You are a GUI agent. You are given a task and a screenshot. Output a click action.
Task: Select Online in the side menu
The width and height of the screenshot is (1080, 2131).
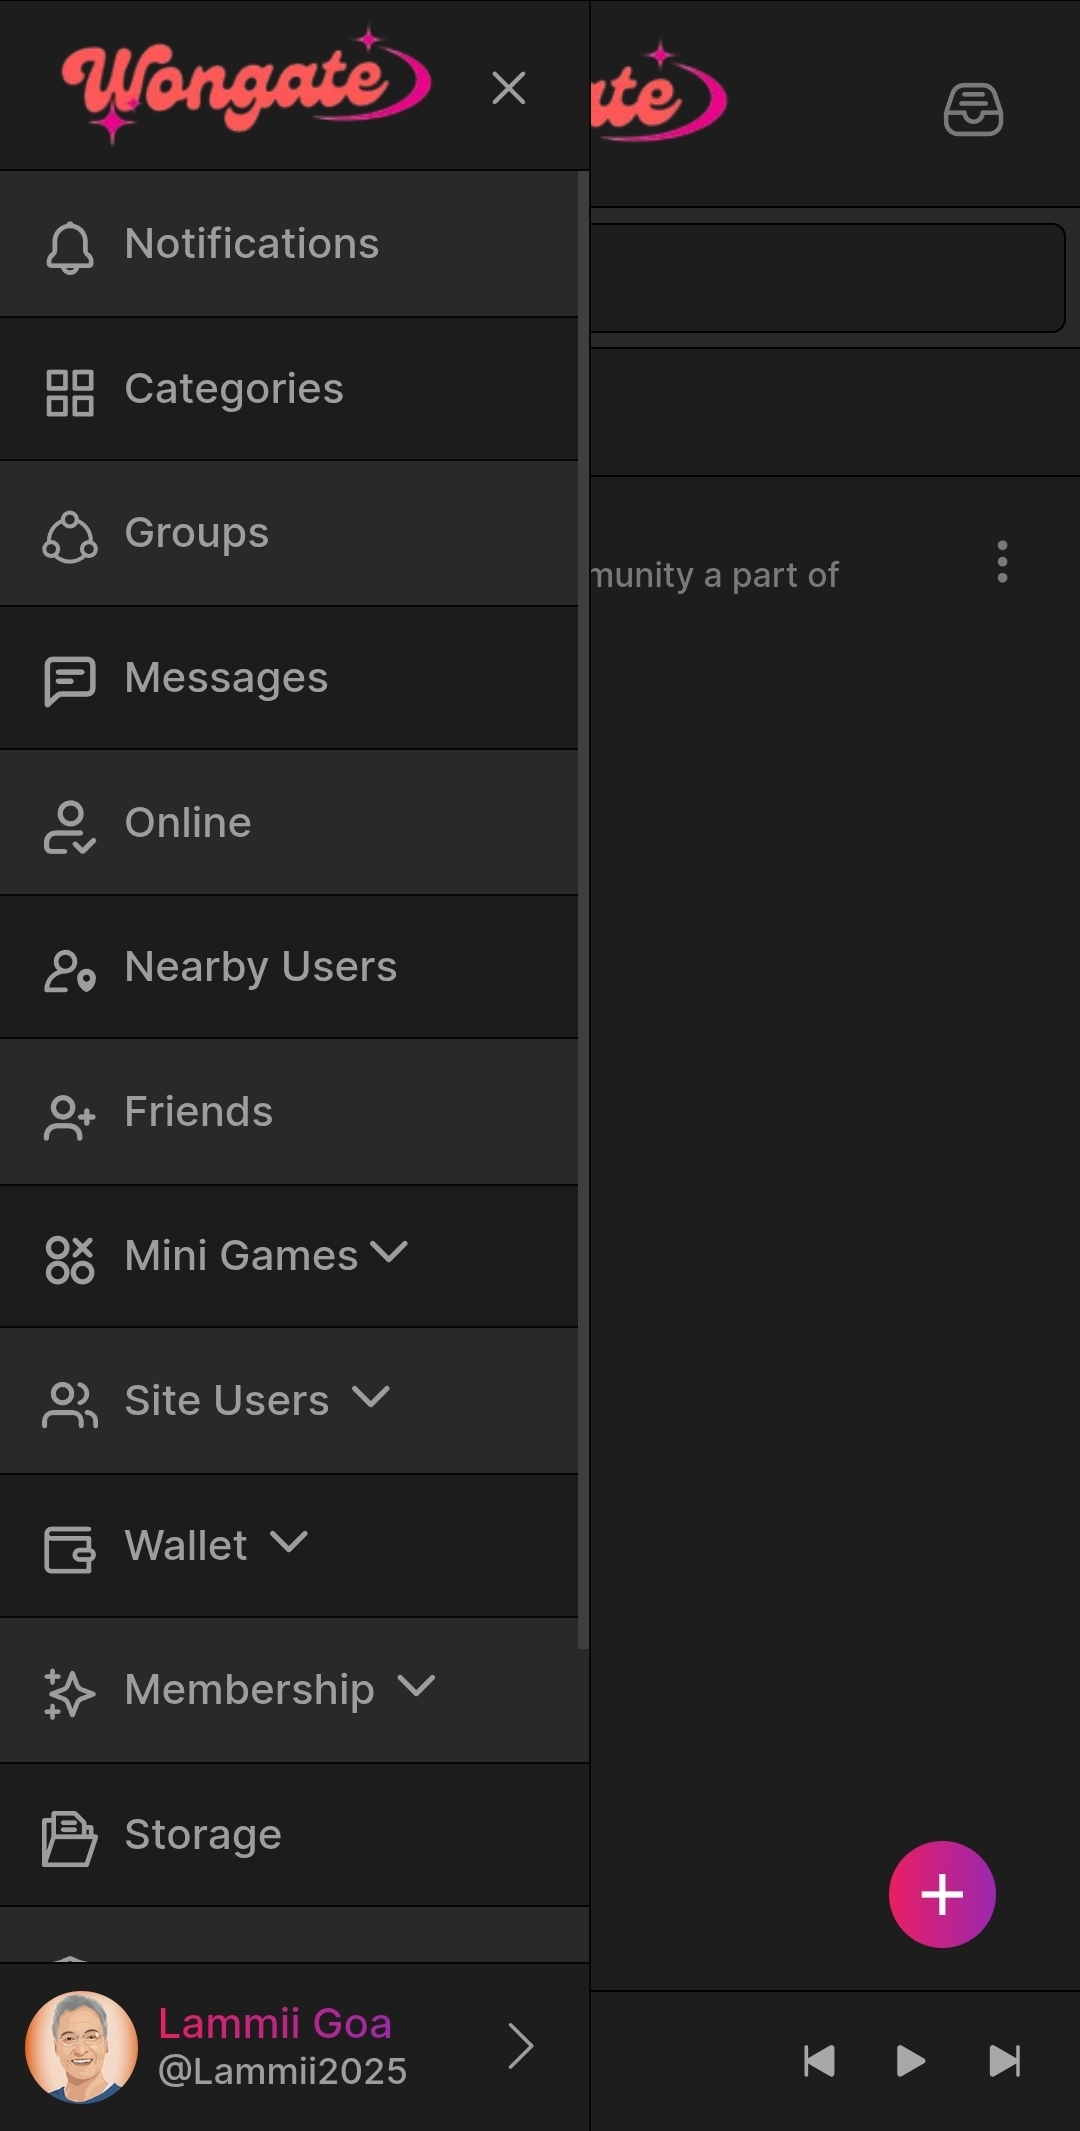188,823
